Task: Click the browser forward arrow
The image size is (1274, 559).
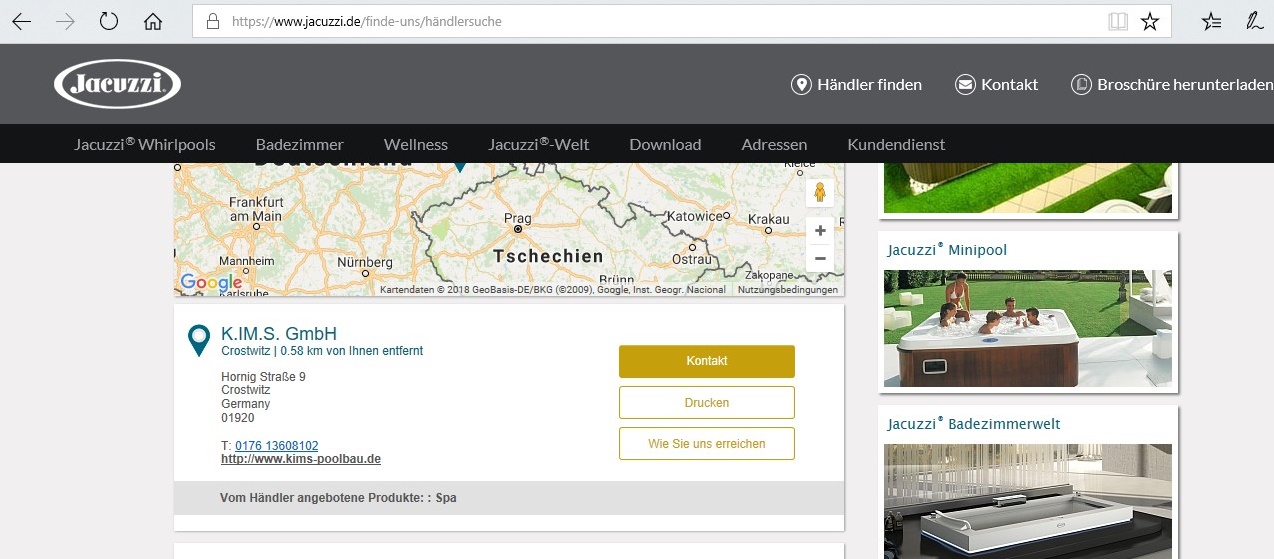Action: (x=66, y=21)
